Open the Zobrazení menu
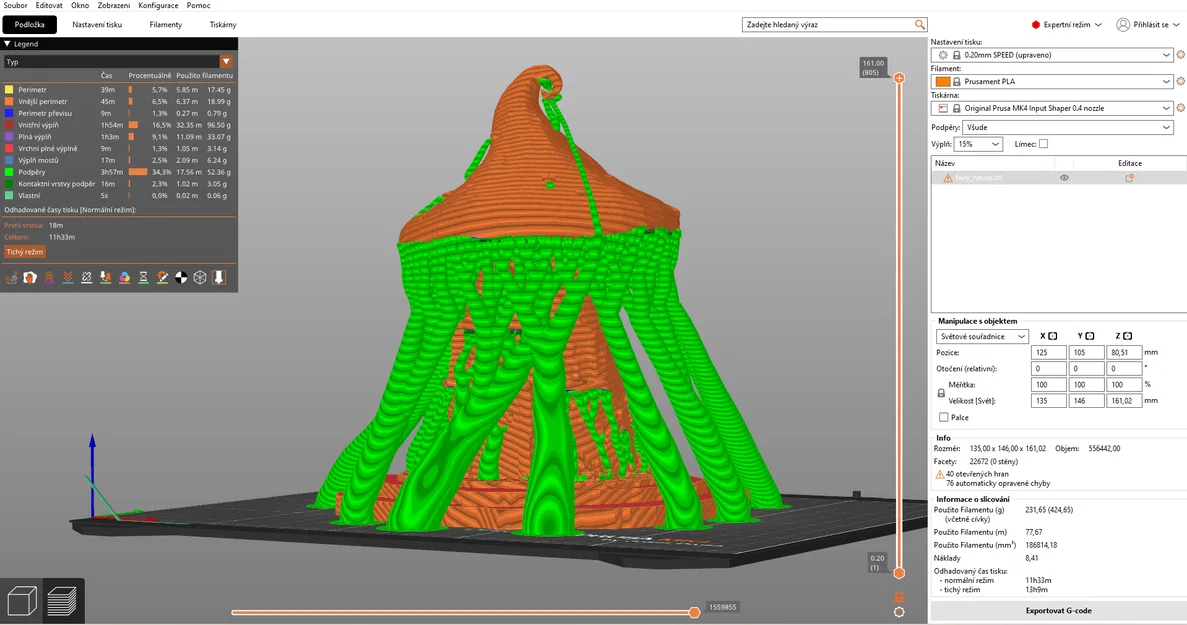Screen dimensions: 1187x625 click(x=114, y=5)
